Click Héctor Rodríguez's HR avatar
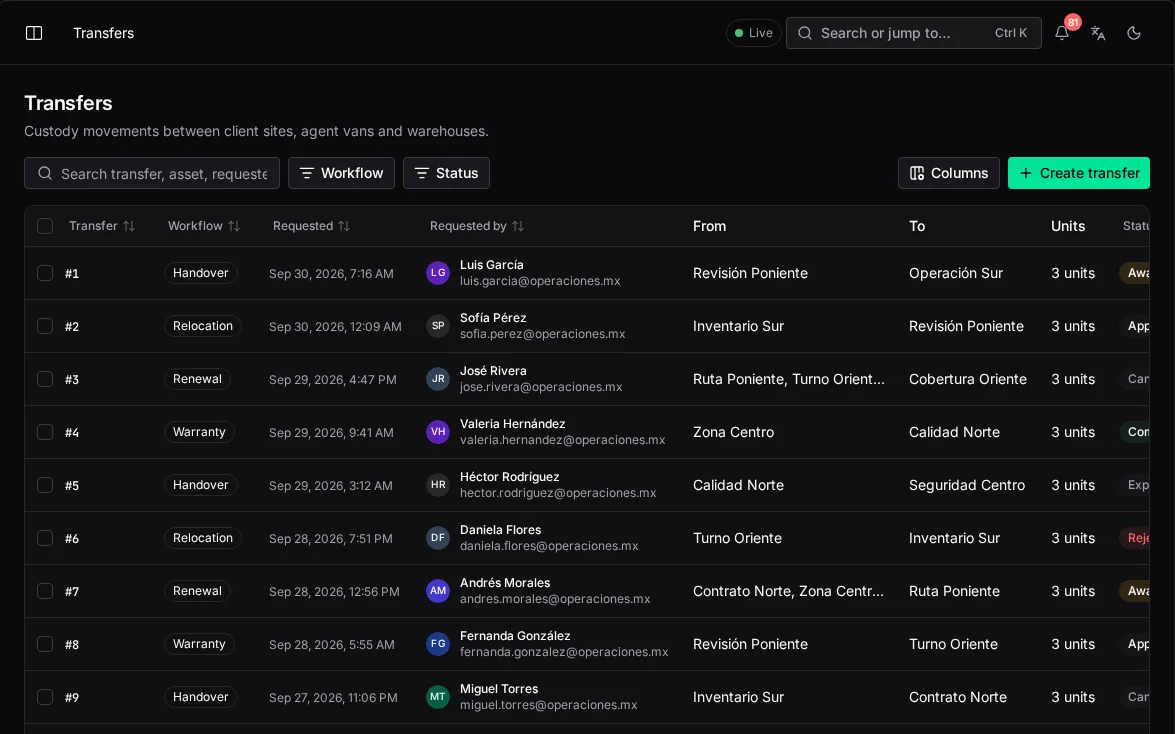 coord(438,485)
